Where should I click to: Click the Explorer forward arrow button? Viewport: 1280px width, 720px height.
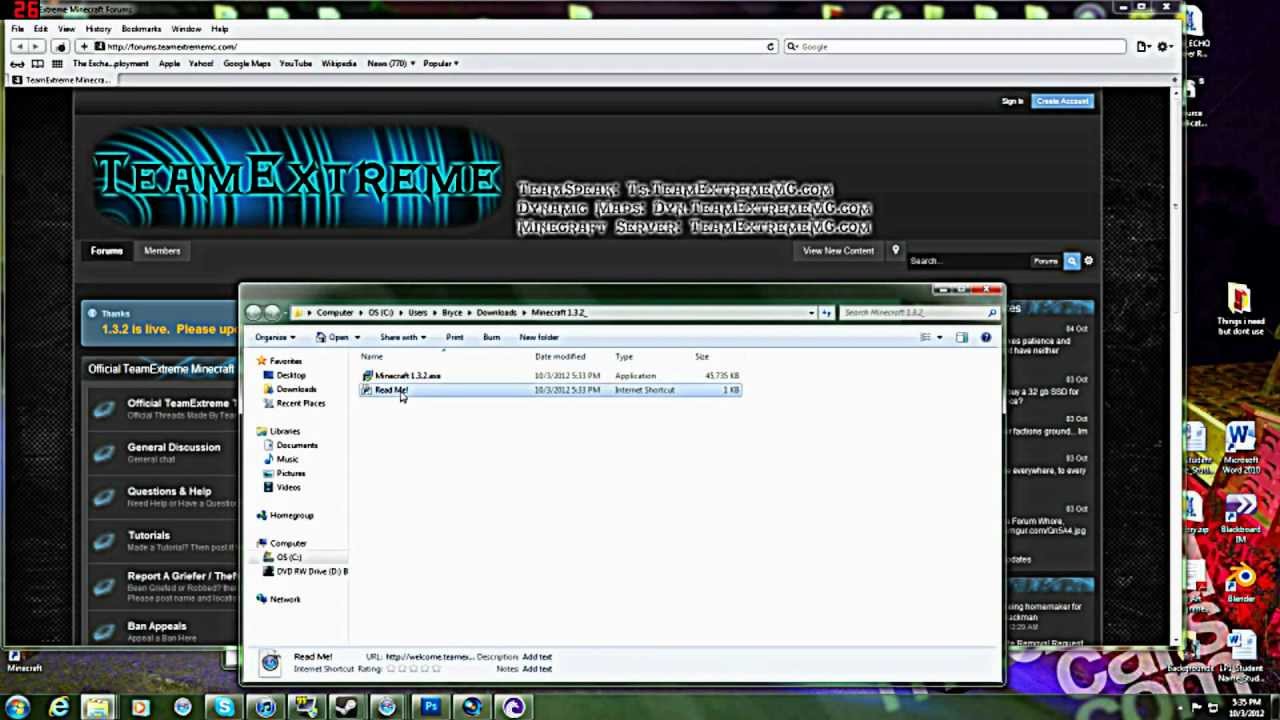click(x=272, y=312)
